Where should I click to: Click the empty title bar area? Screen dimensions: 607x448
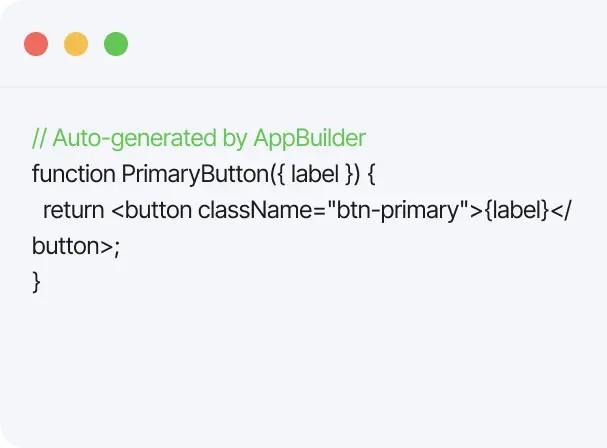(x=360, y=45)
